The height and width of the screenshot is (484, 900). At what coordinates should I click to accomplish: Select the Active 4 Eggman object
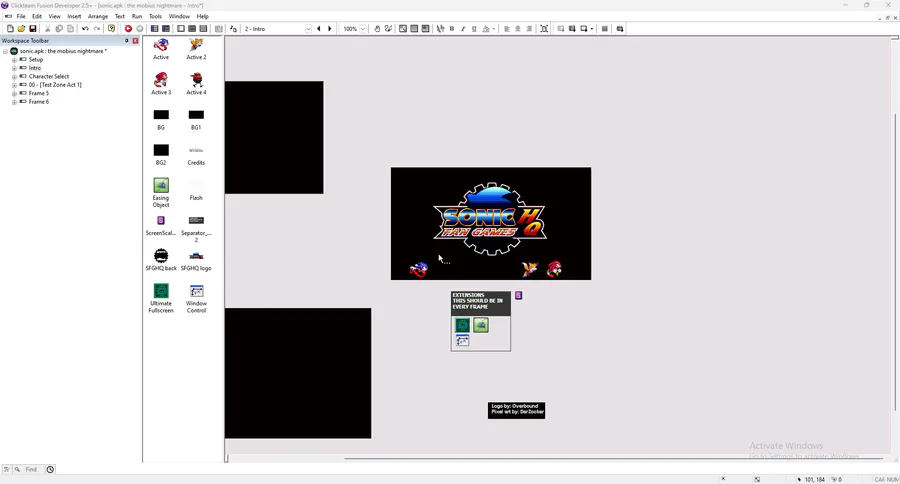tap(196, 80)
